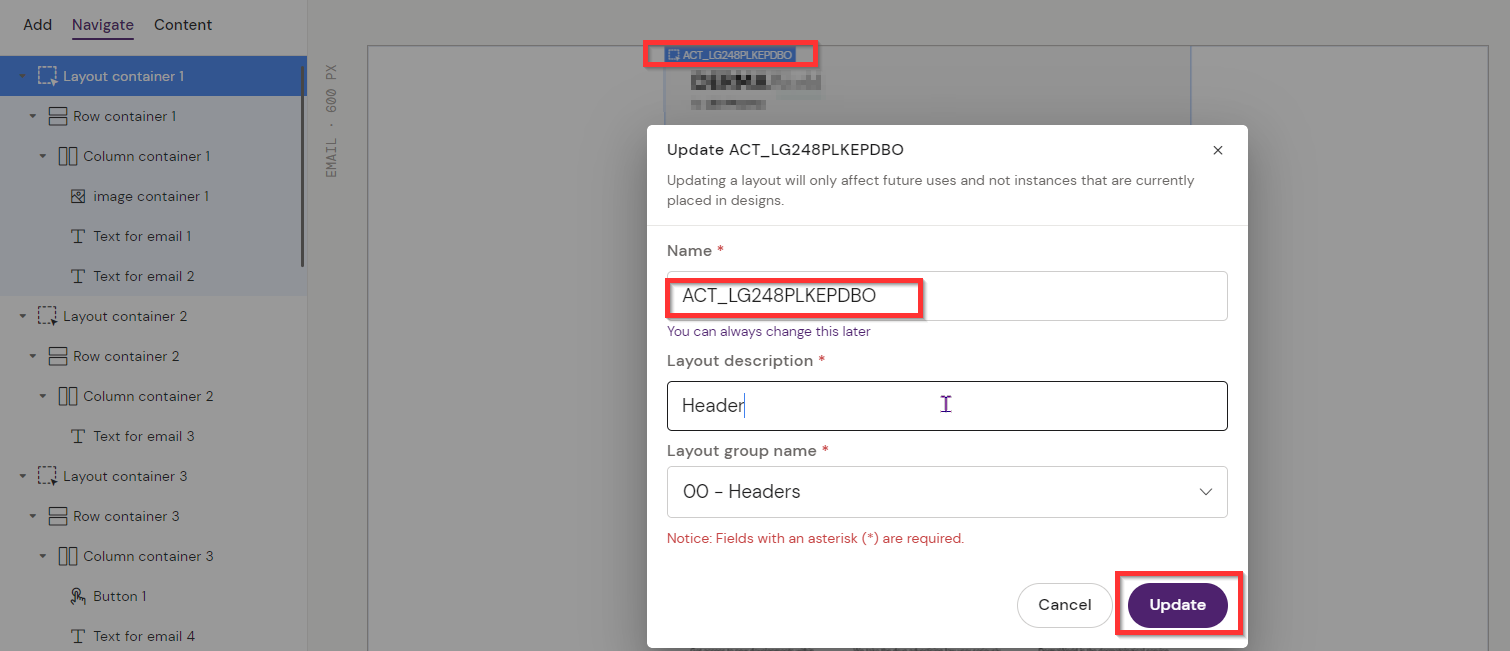Collapse Layout container 1 tree arrow

tap(23, 76)
